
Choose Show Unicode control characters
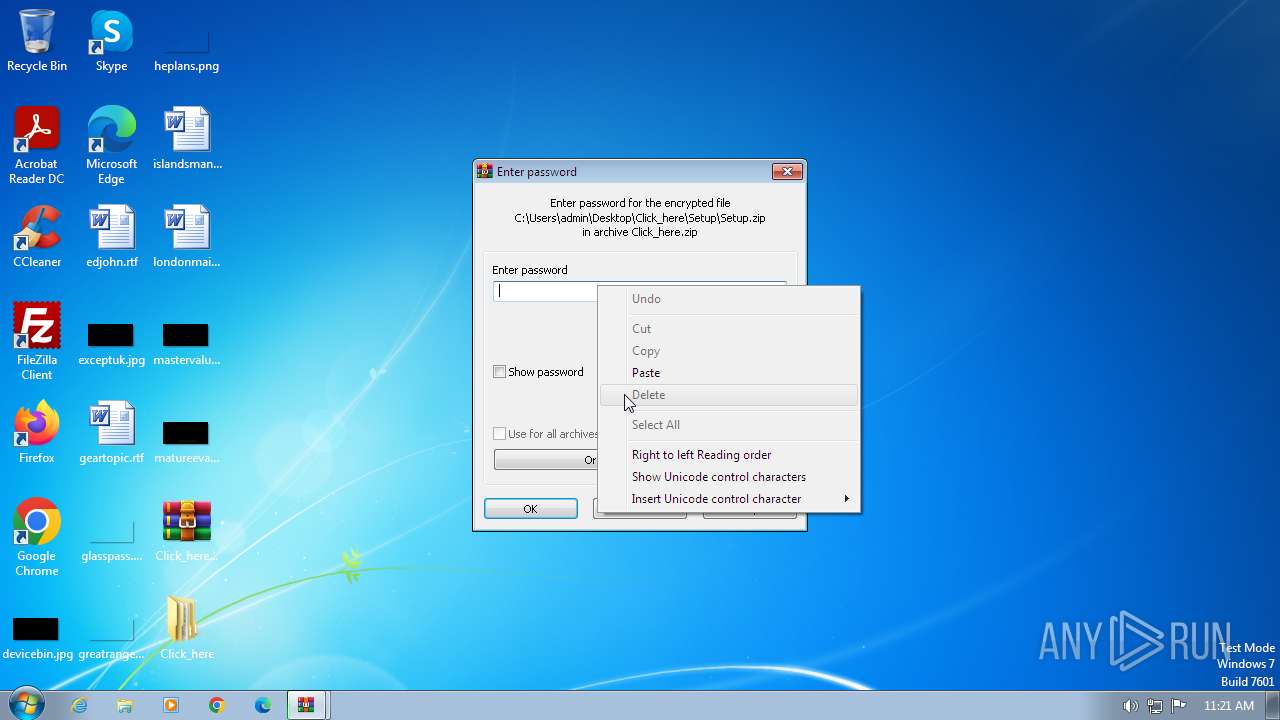730,477
